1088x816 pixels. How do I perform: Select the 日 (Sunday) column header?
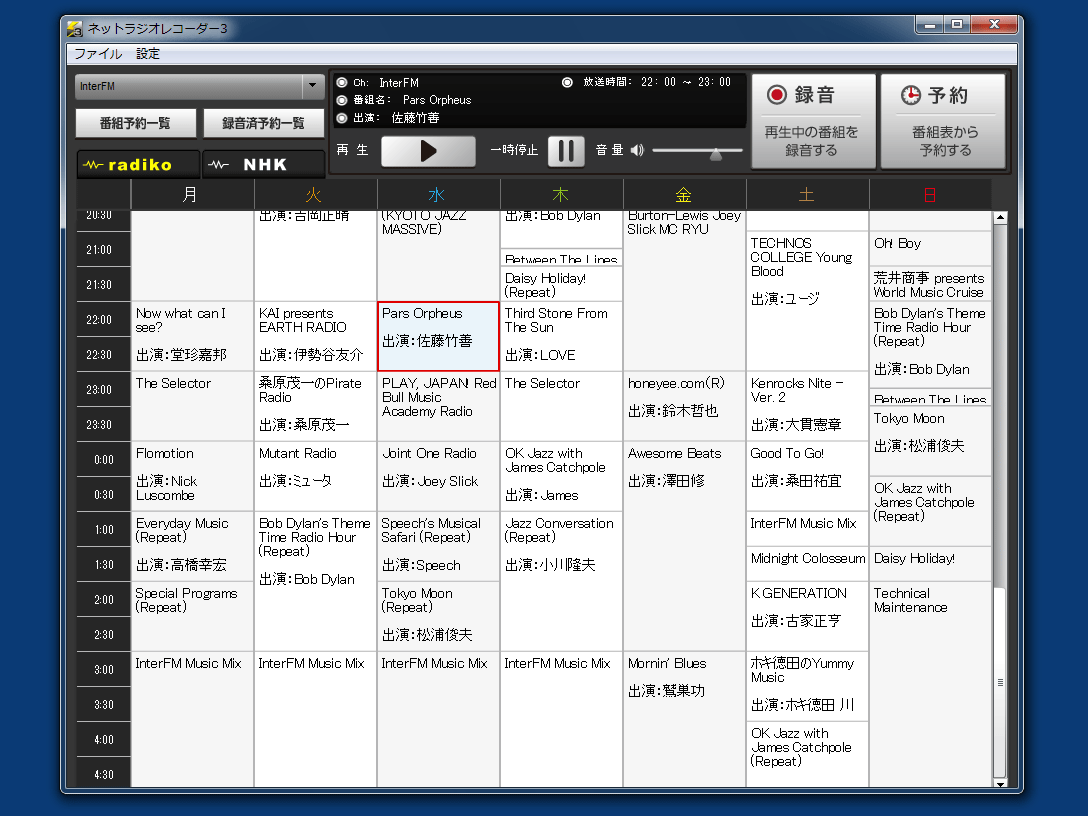(x=930, y=194)
